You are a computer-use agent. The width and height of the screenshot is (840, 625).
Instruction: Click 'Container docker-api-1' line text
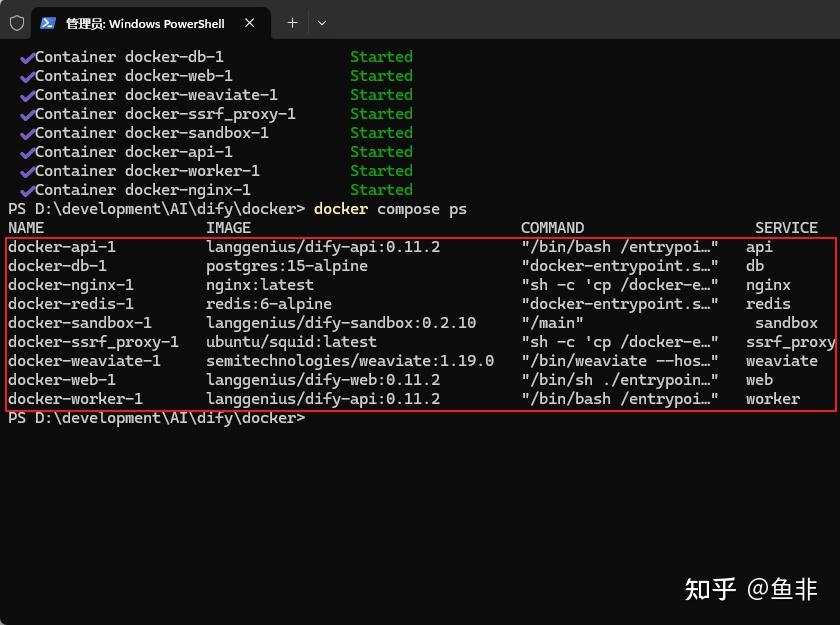tap(133, 152)
